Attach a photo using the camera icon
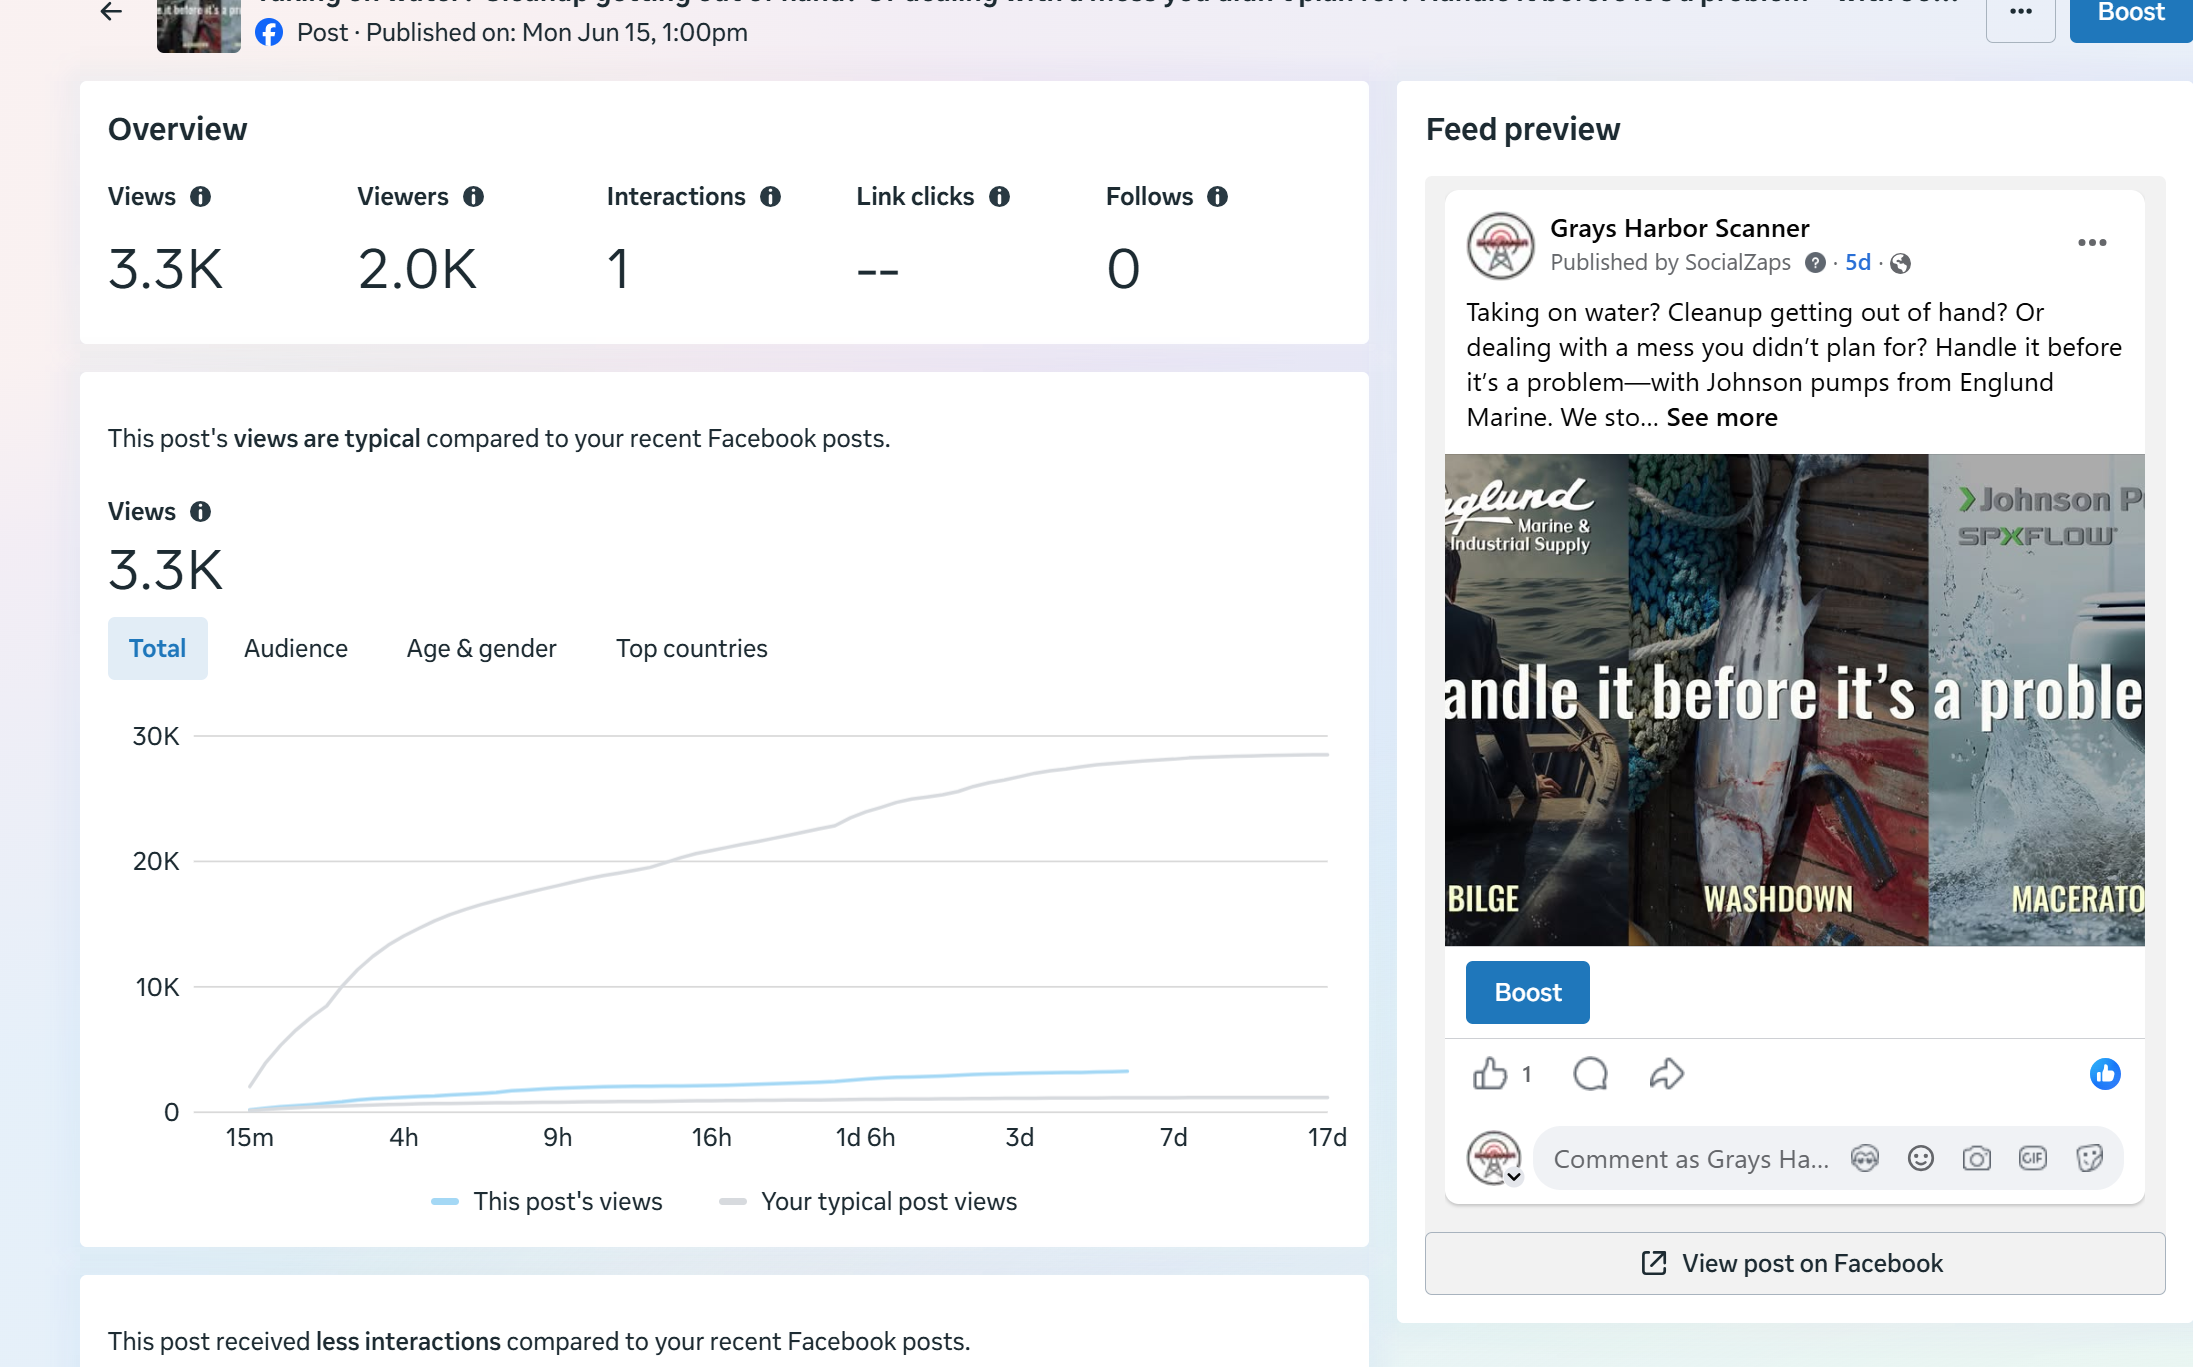Viewport: 2193px width, 1367px height. (1977, 1159)
